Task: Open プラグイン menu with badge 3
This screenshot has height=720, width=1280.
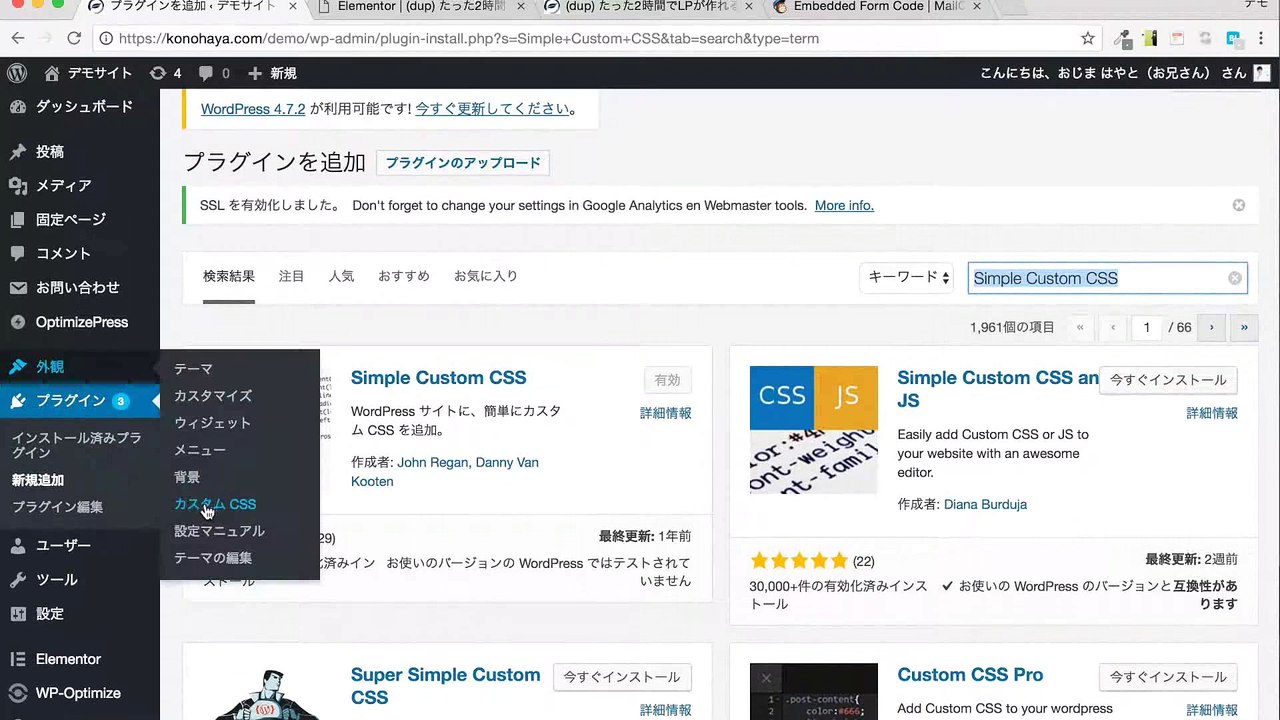Action: (80, 401)
